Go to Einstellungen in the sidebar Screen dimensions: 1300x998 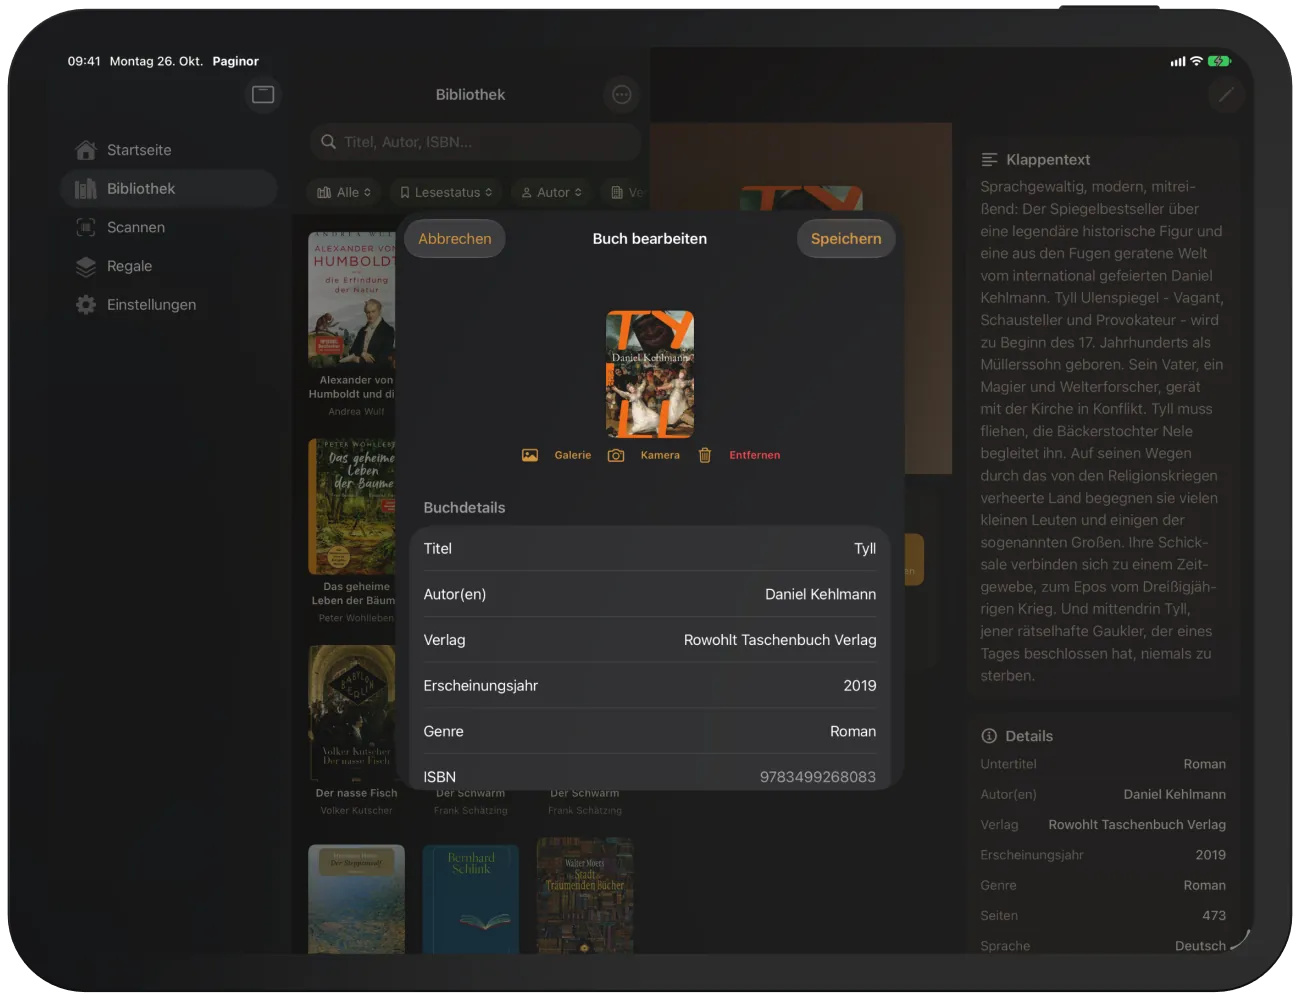click(168, 305)
